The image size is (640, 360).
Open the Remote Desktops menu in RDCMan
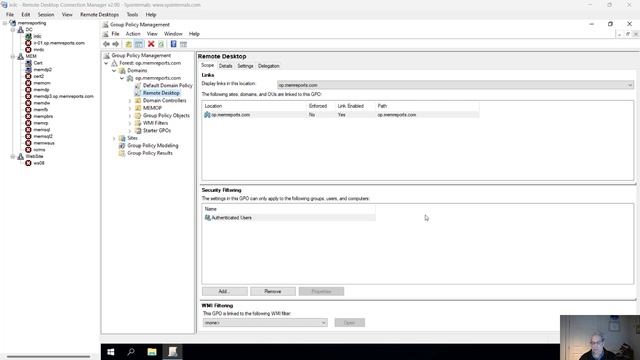point(100,15)
